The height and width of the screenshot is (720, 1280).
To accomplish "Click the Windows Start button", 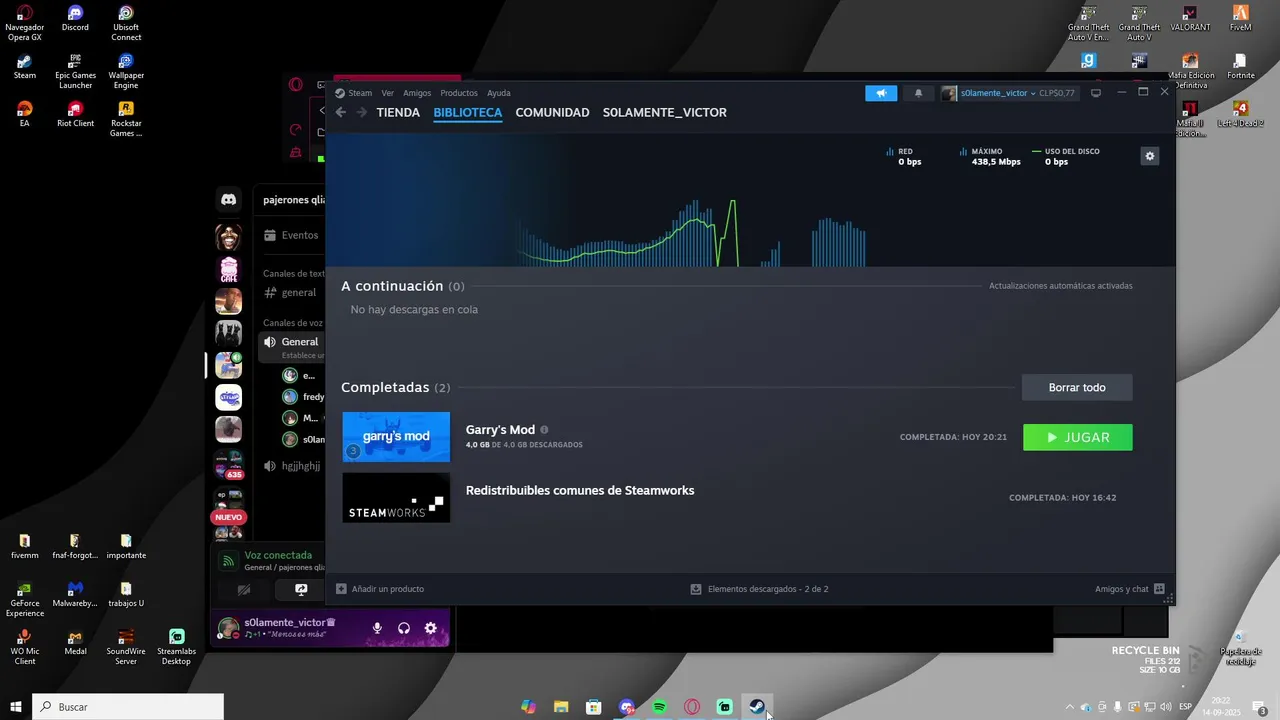I will pyautogui.click(x=16, y=707).
